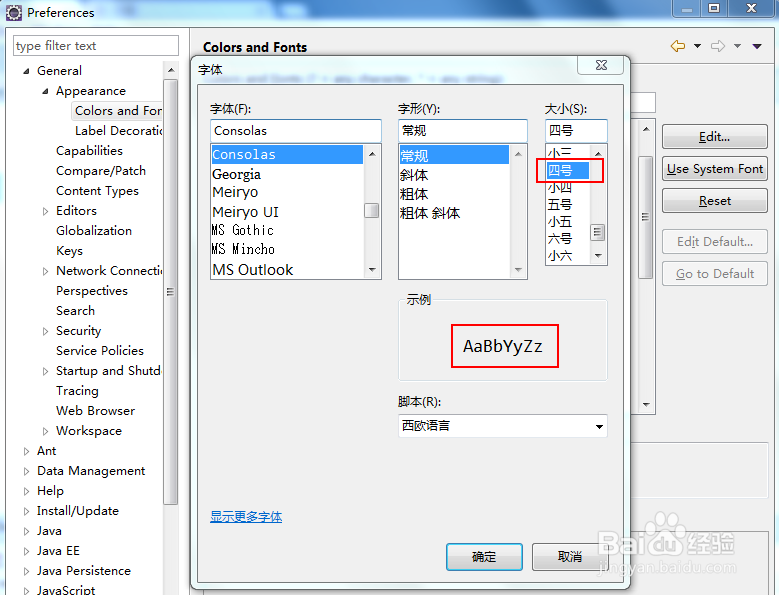Click the Go to Default button
The image size is (779, 595).
[x=714, y=274]
